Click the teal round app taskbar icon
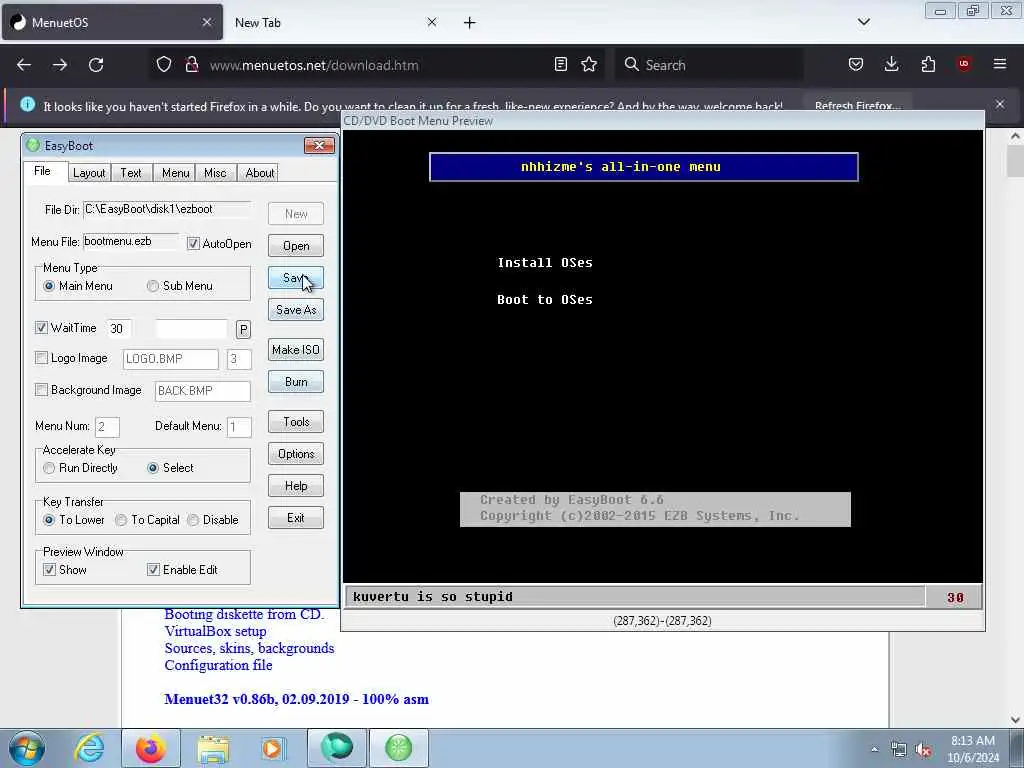This screenshot has height=768, width=1024. (336, 748)
